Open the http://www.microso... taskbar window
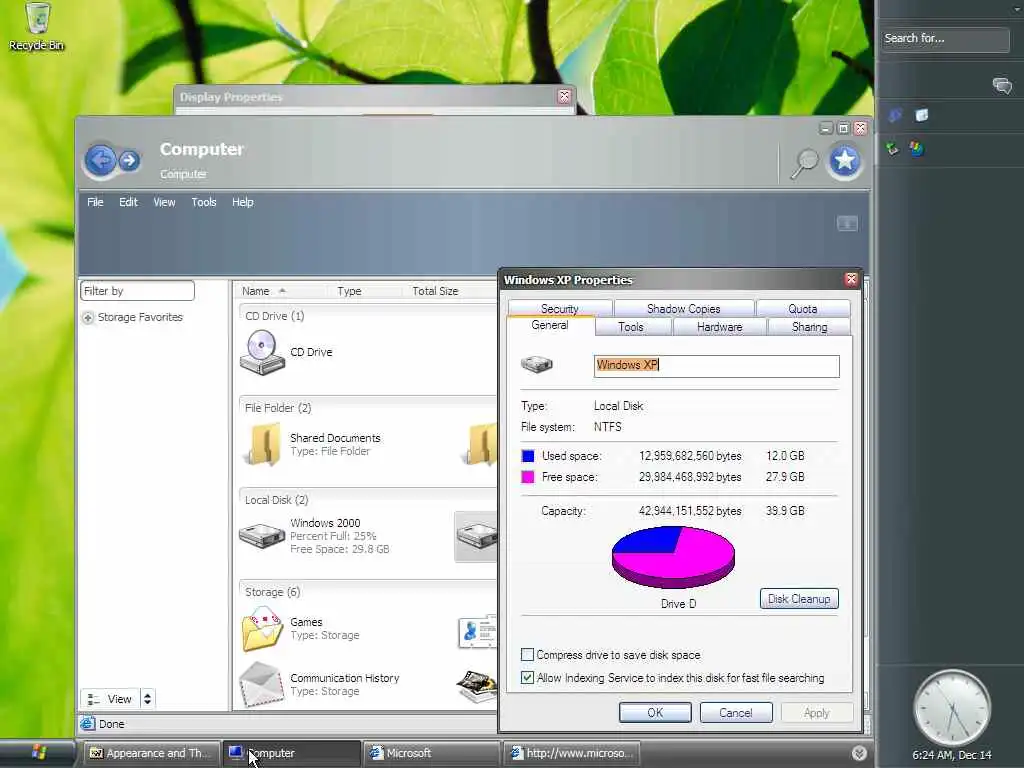This screenshot has width=1024, height=768. (x=571, y=753)
